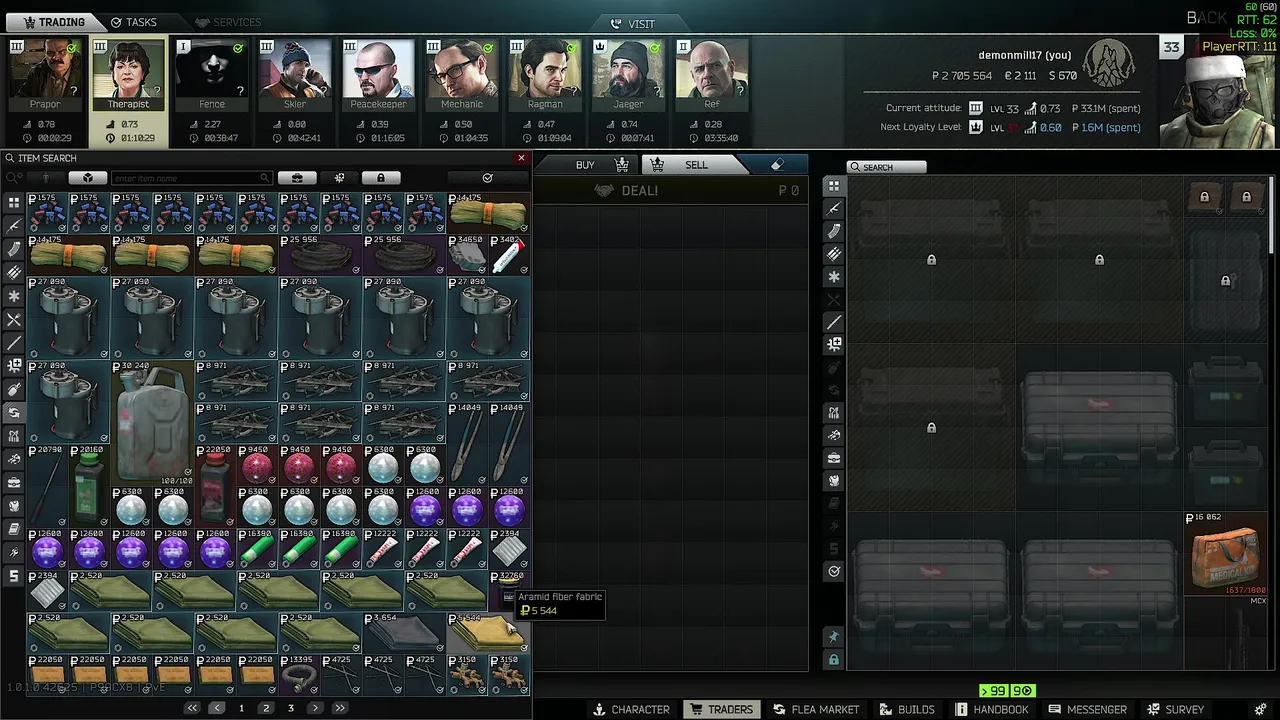This screenshot has height=720, width=1280.
Task: Toggle gear-parts filter in Item Search
Action: (339, 178)
